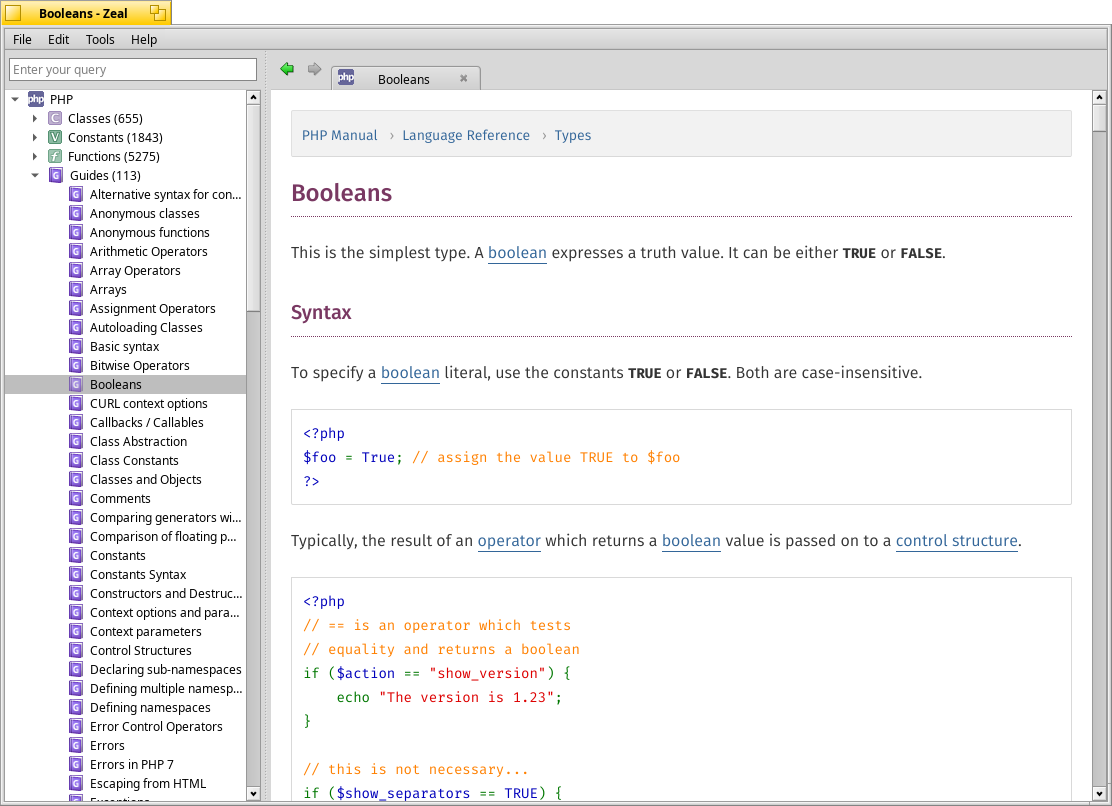Click content pane scrollbar up arrow
Viewport: 1112px width, 806px height.
tap(1099, 97)
